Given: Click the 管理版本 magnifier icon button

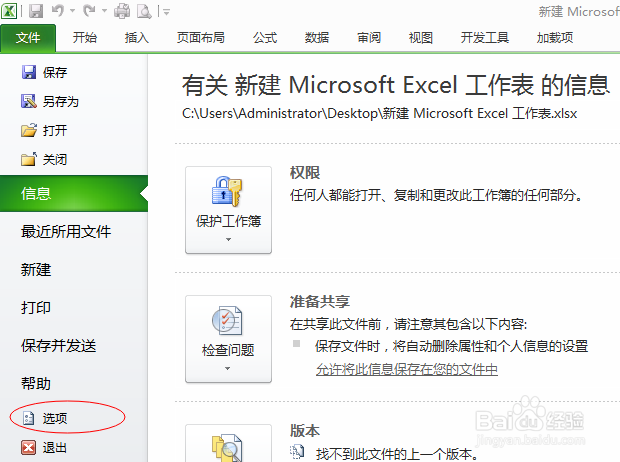Looking at the screenshot, I should tap(229, 444).
